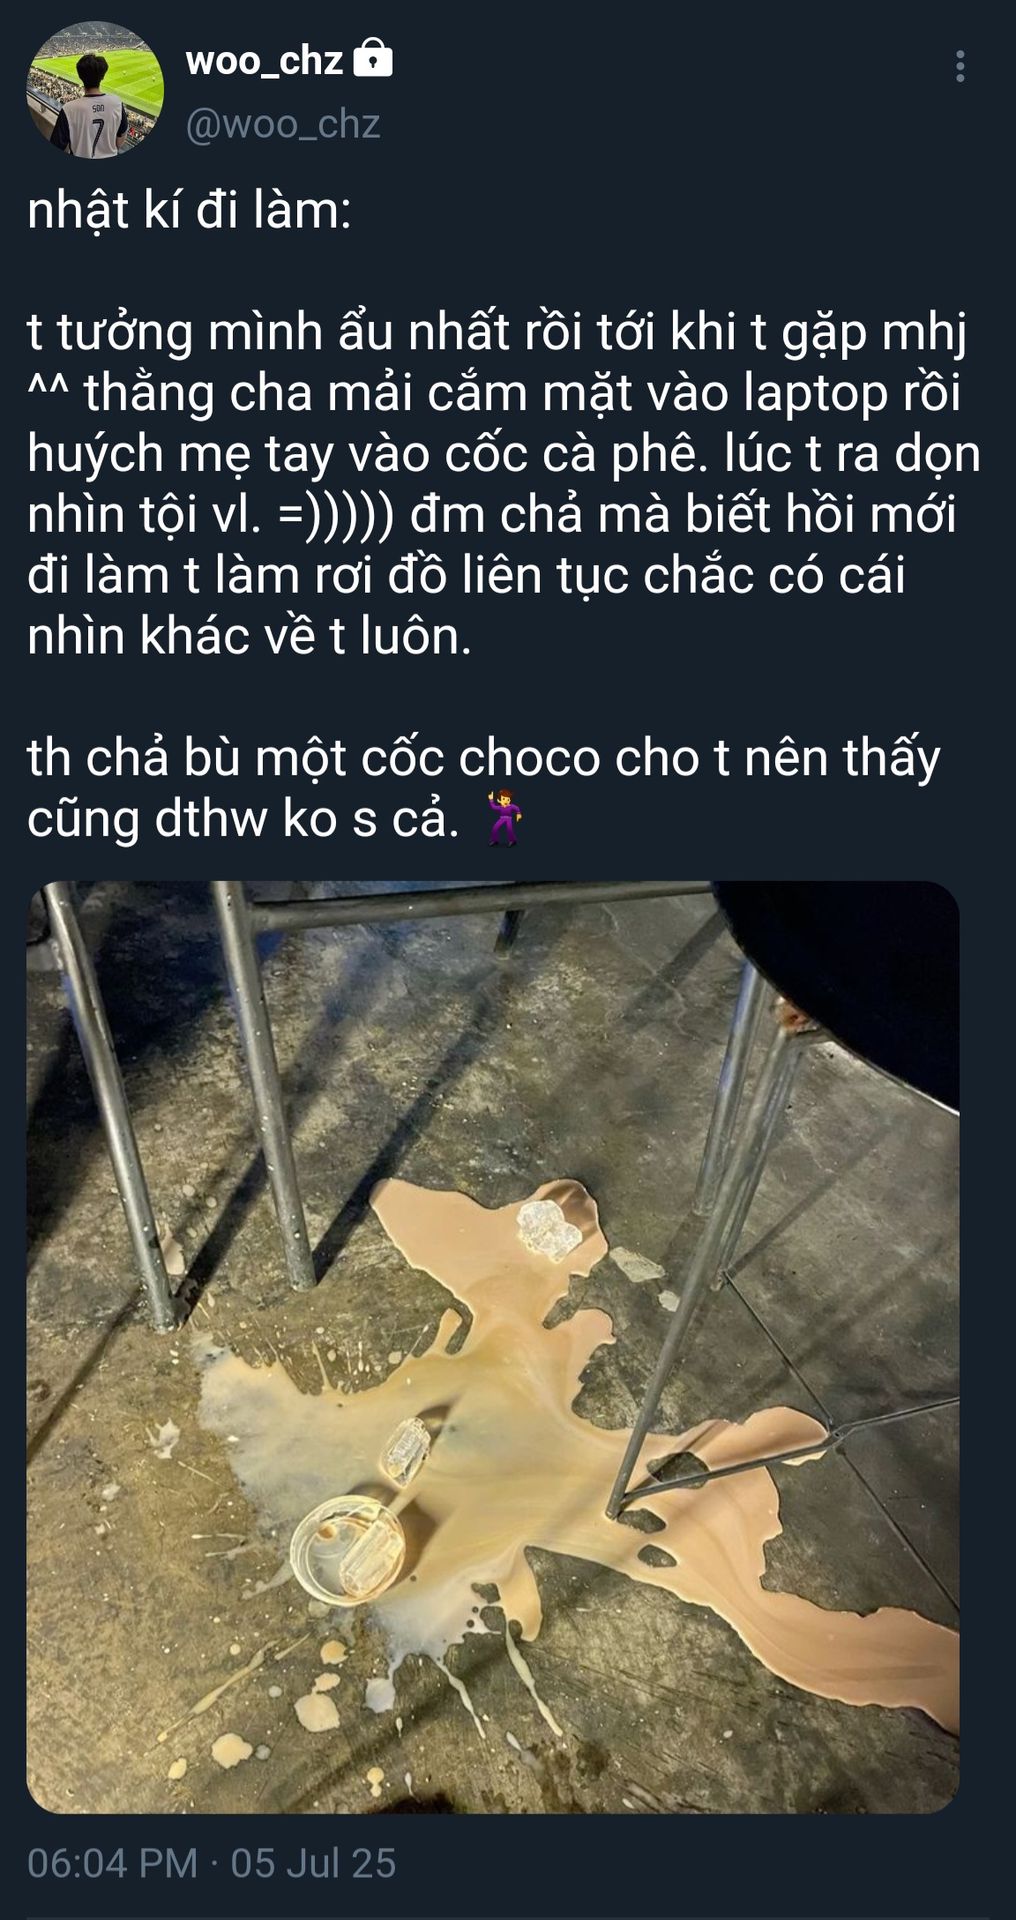The width and height of the screenshot is (1016, 1920).
Task: Tap the "nhật kí đi làm:" opening line
Action: click(x=190, y=211)
